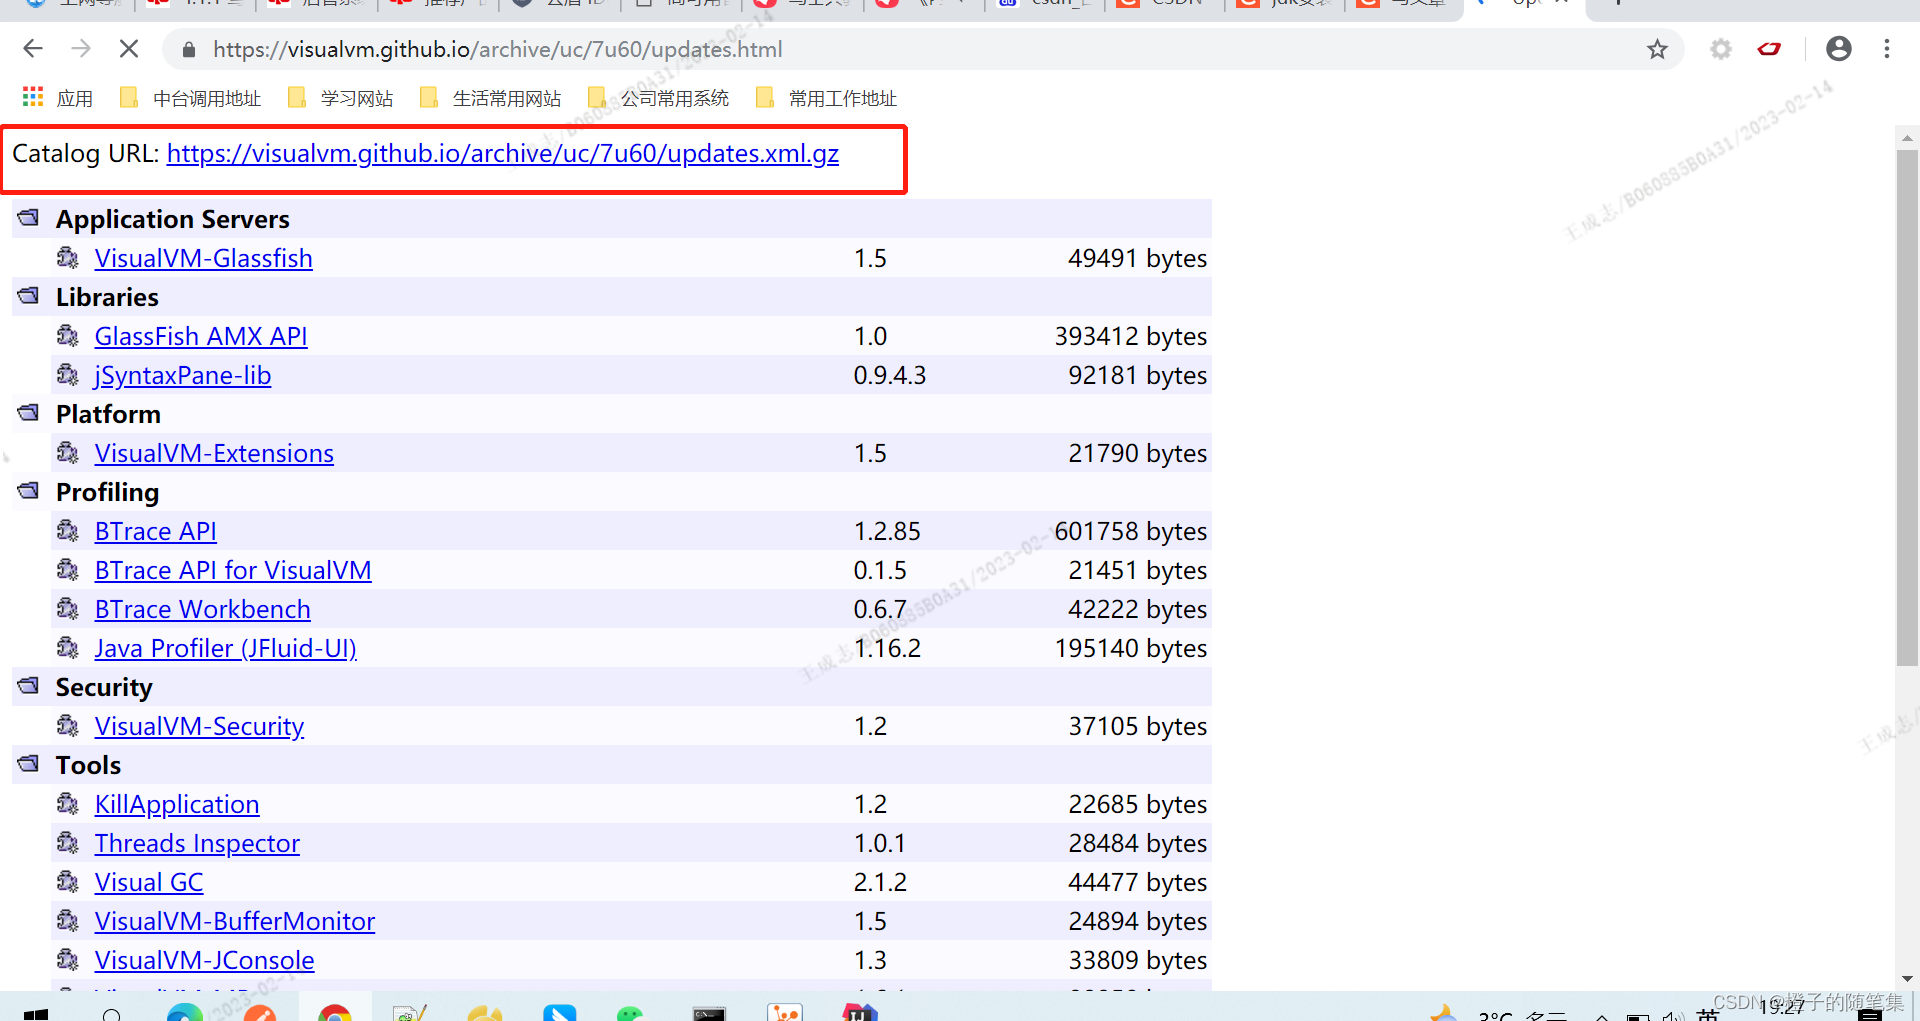
Task: Open the VisualVM-Glassfish plugin link
Action: 203,258
